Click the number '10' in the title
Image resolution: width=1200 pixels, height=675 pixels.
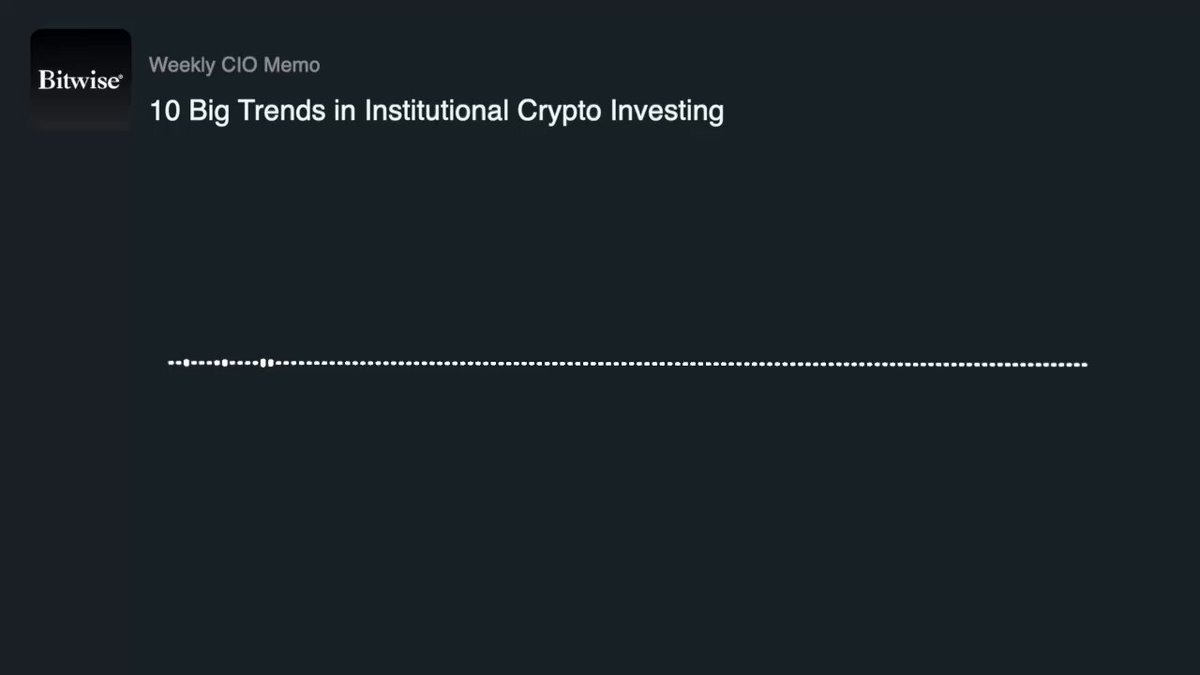coord(164,110)
